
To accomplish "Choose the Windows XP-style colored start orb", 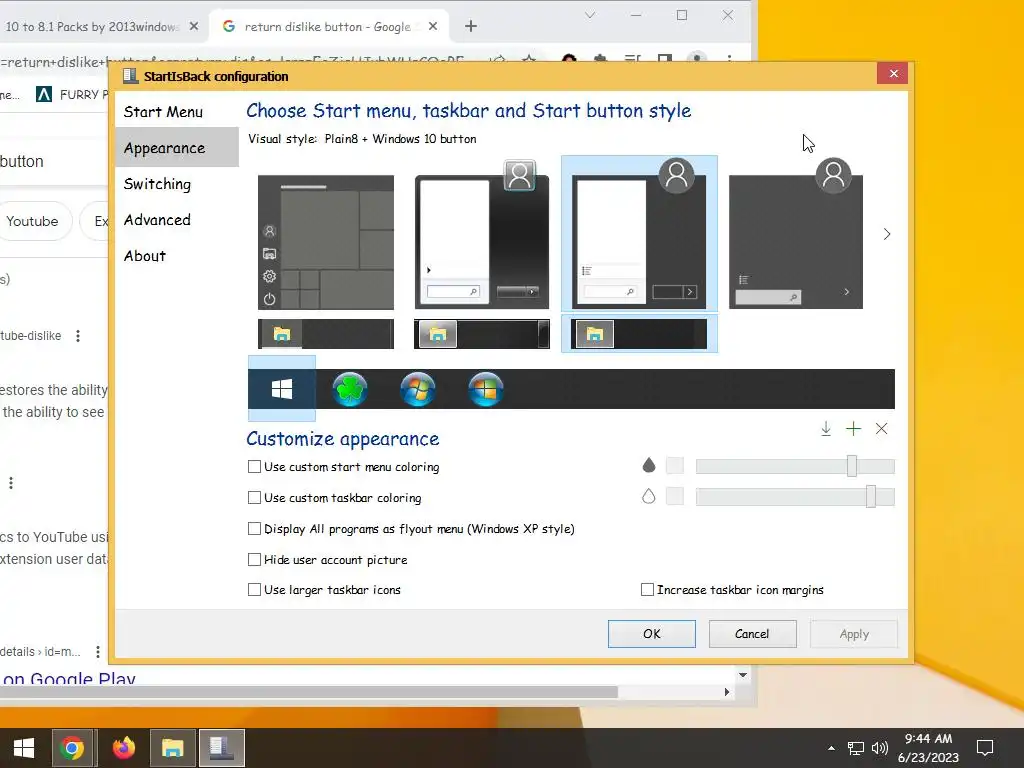I will [486, 389].
